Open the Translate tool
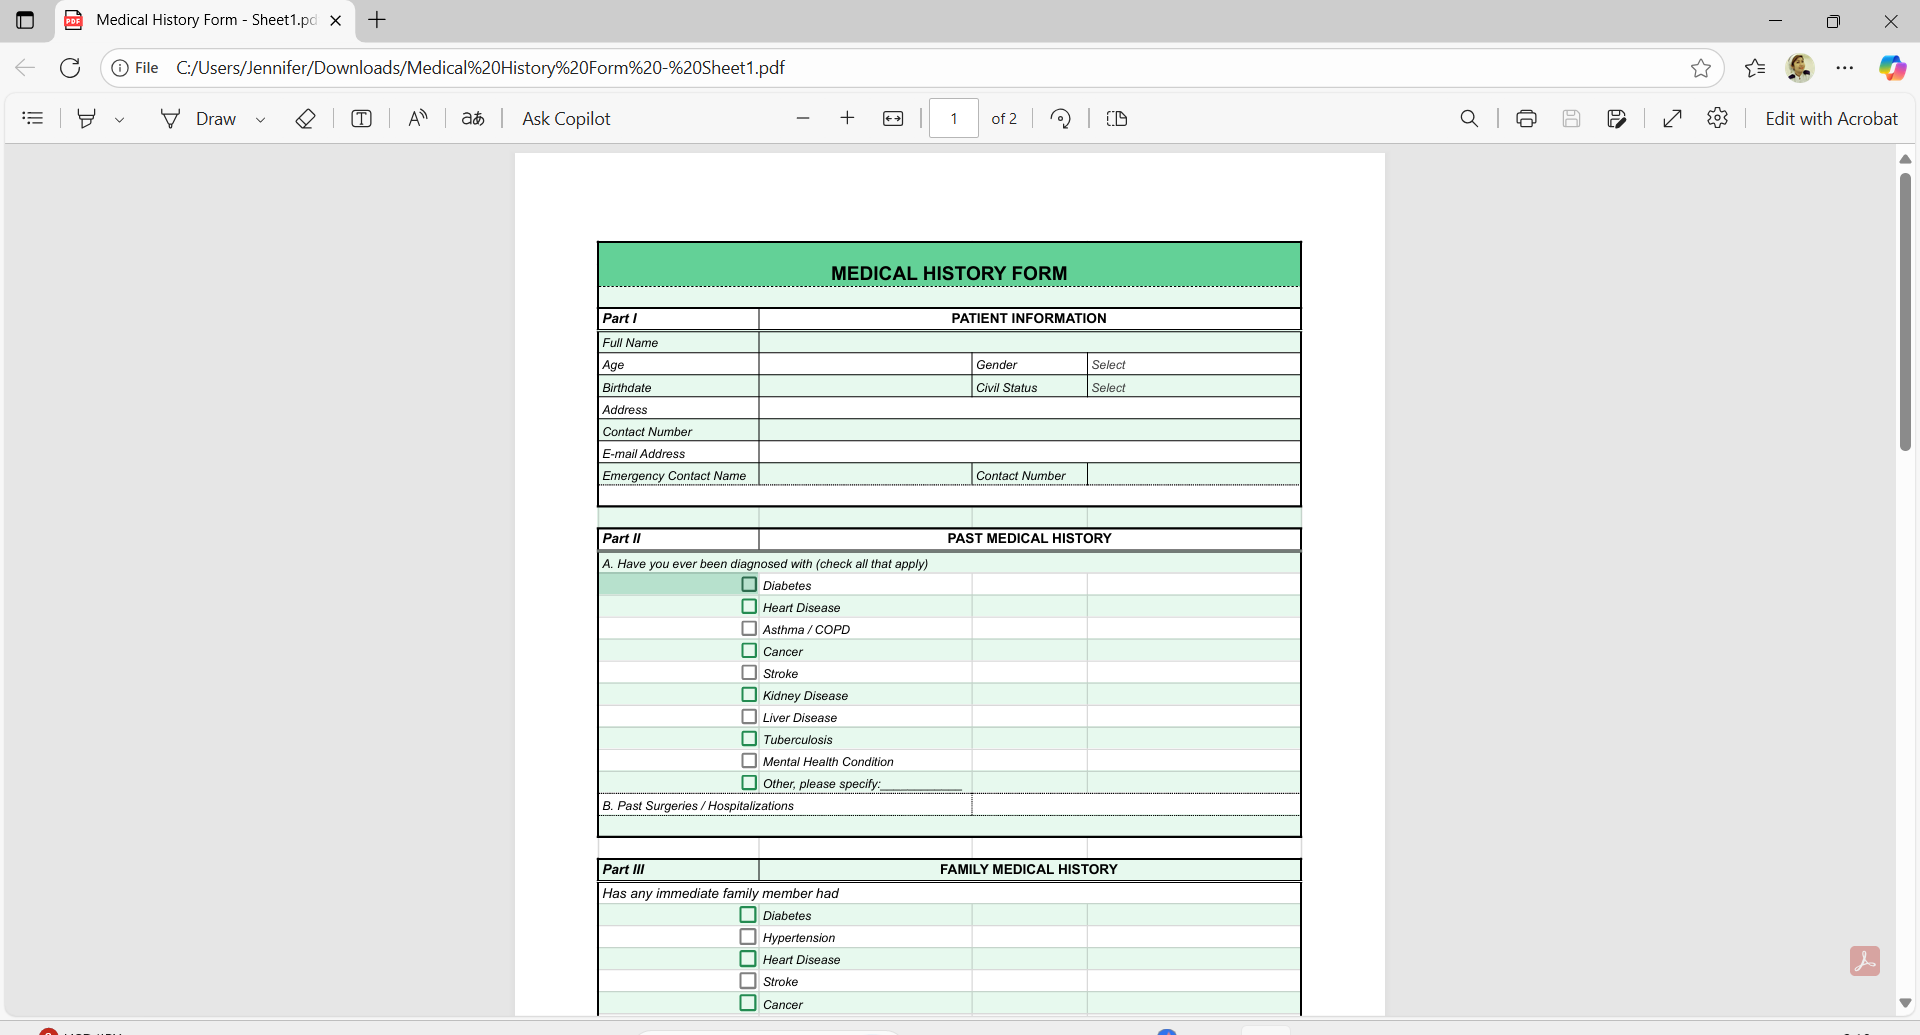1920x1035 pixels. (x=473, y=119)
